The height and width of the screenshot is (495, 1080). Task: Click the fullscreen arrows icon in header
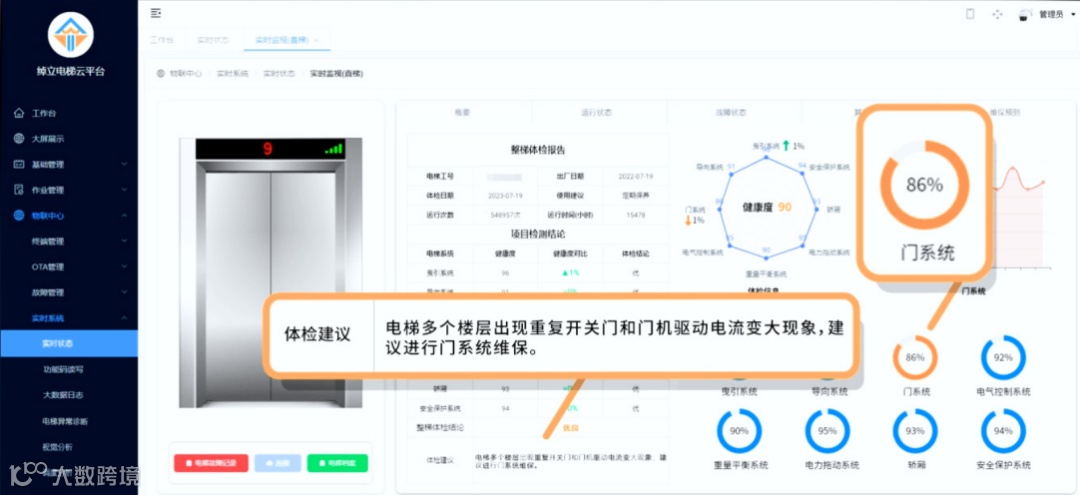pyautogui.click(x=997, y=14)
